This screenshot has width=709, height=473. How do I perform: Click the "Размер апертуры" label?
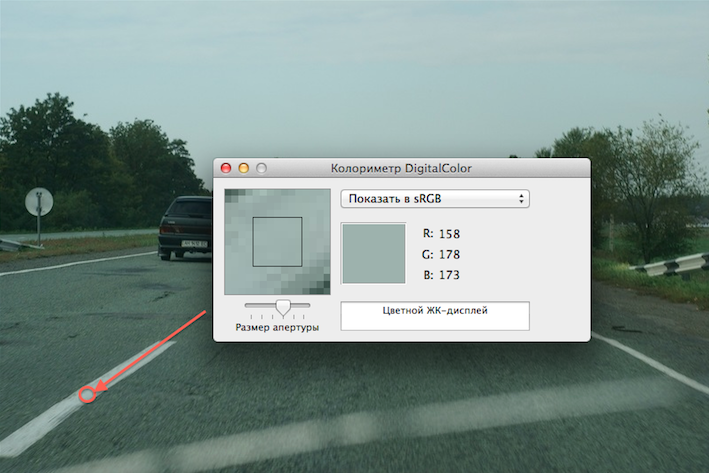point(277,327)
